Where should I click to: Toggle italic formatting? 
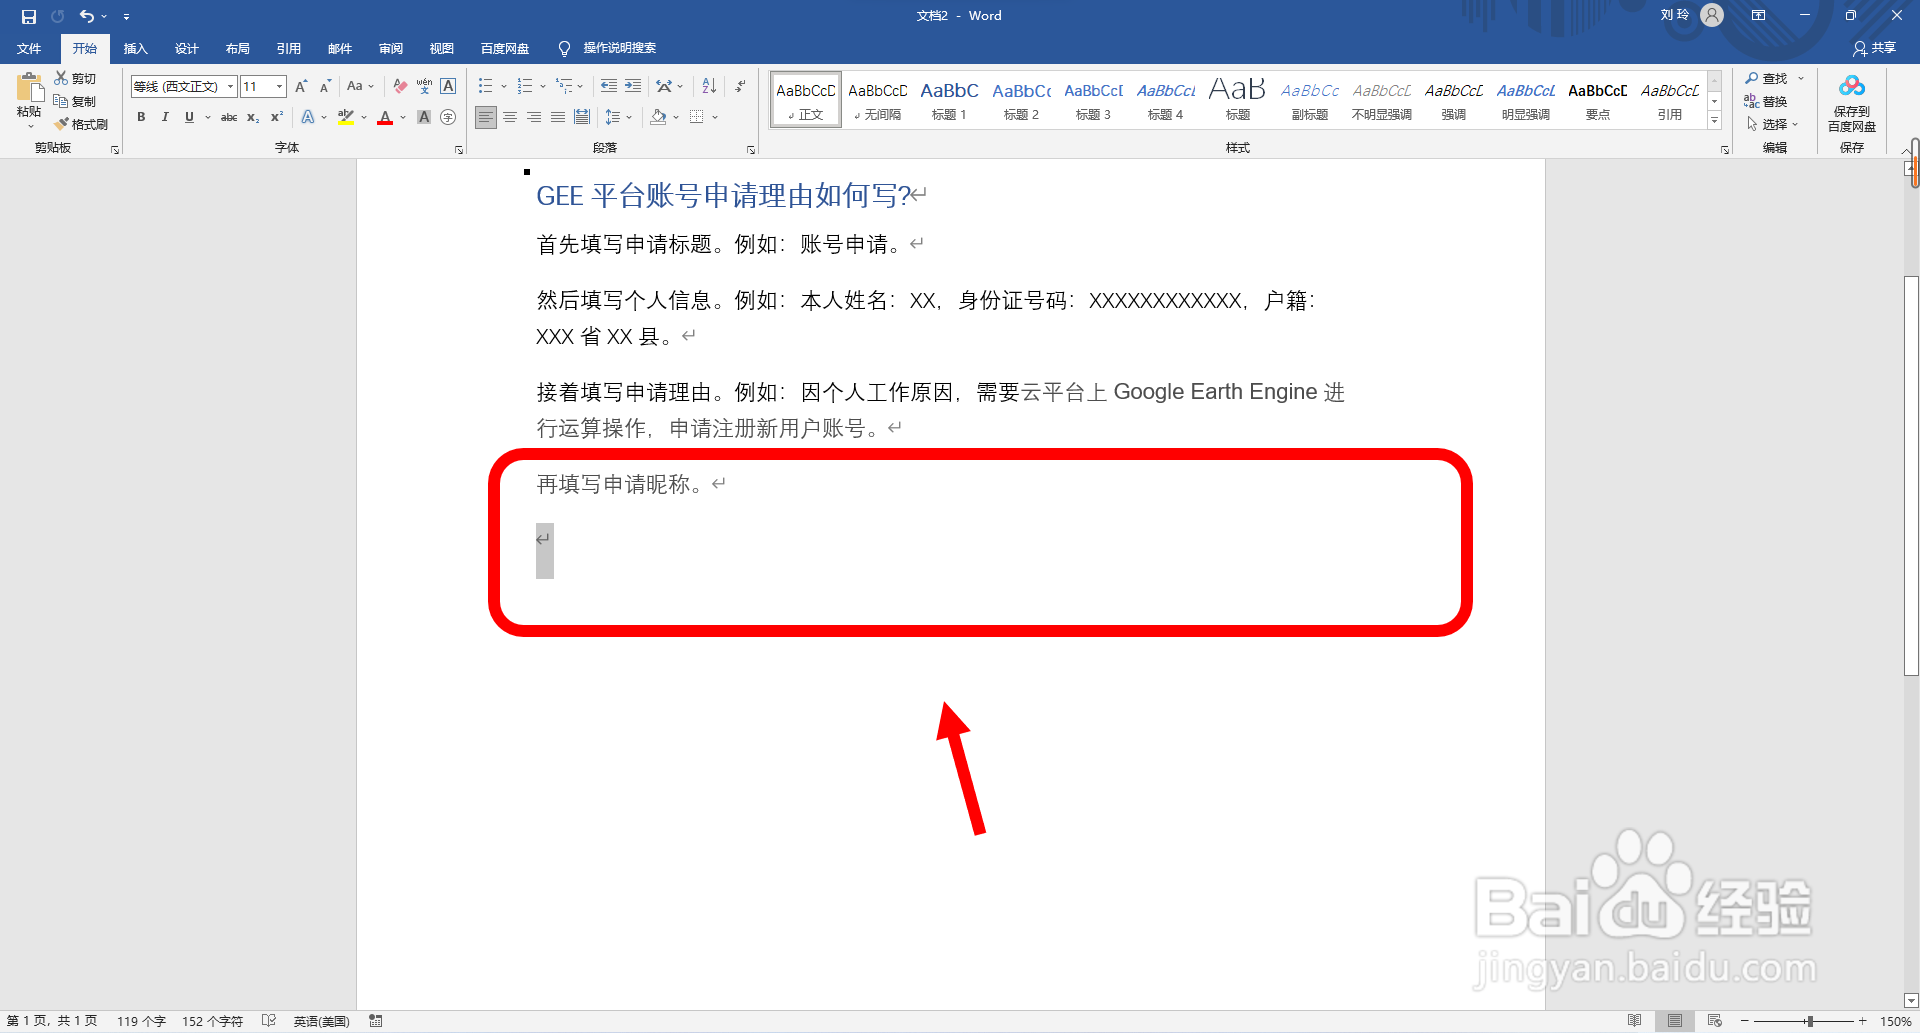pos(165,117)
